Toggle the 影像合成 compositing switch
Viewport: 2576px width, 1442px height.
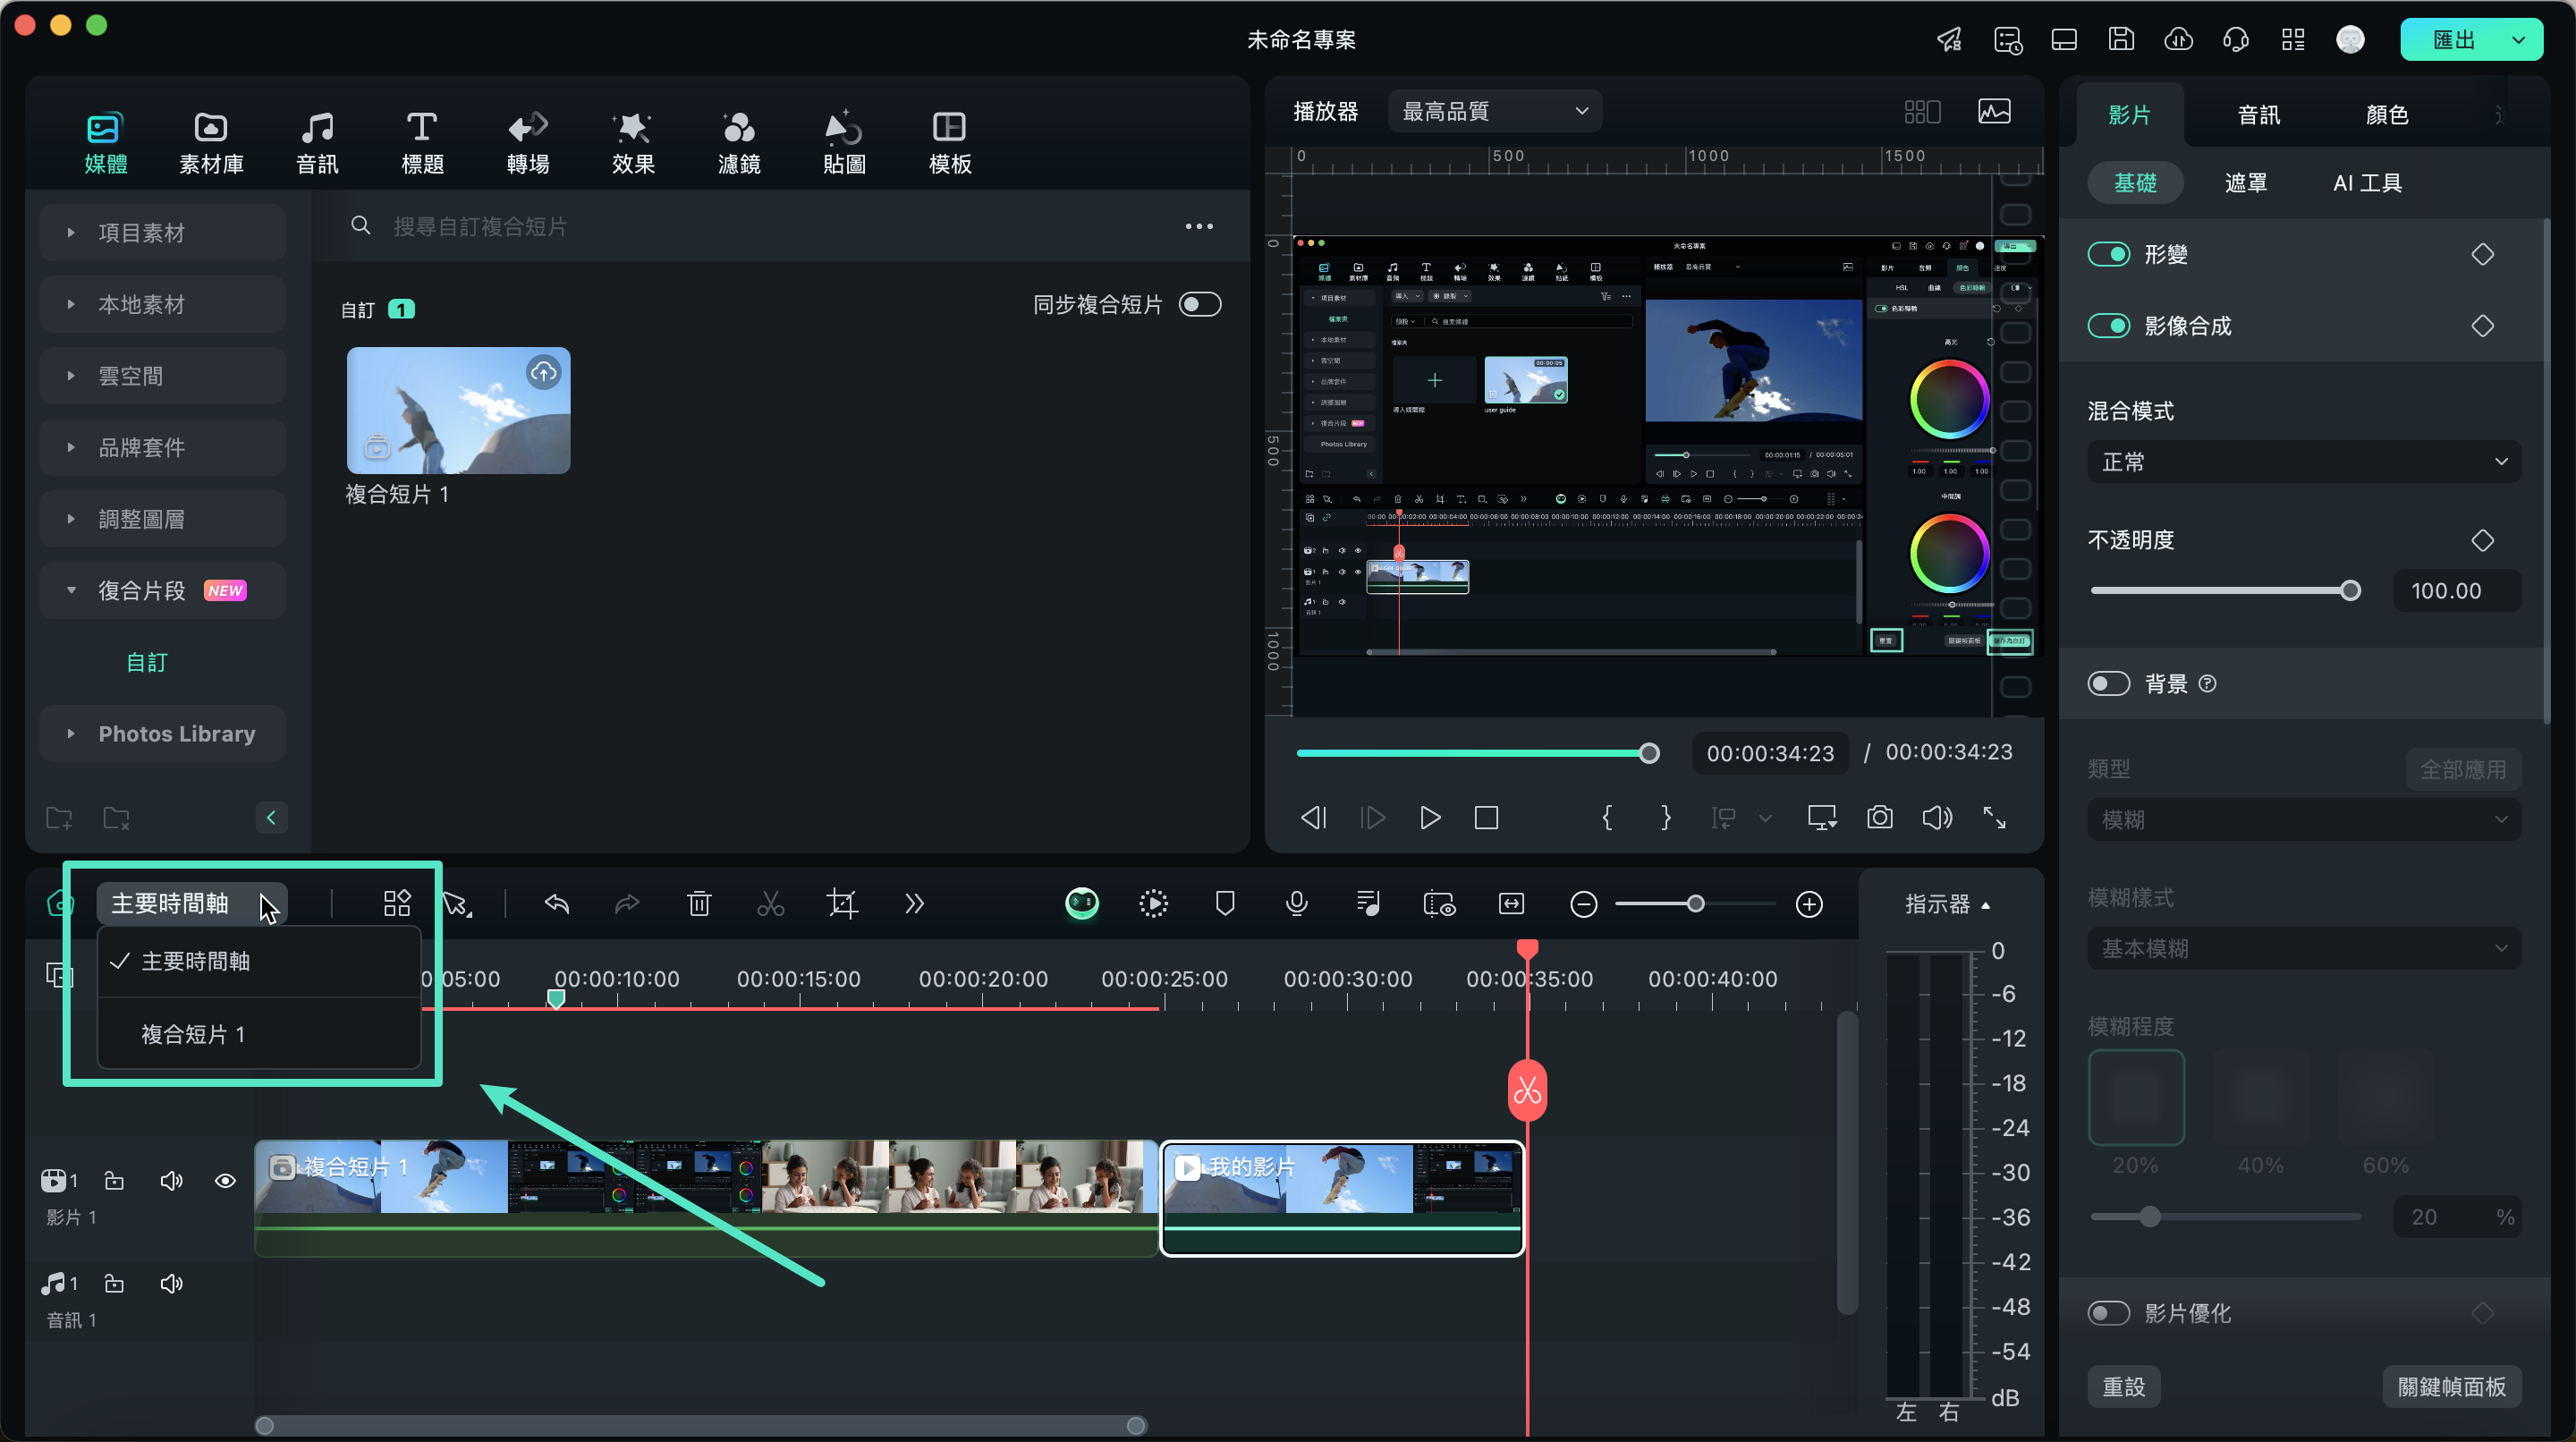2109,326
